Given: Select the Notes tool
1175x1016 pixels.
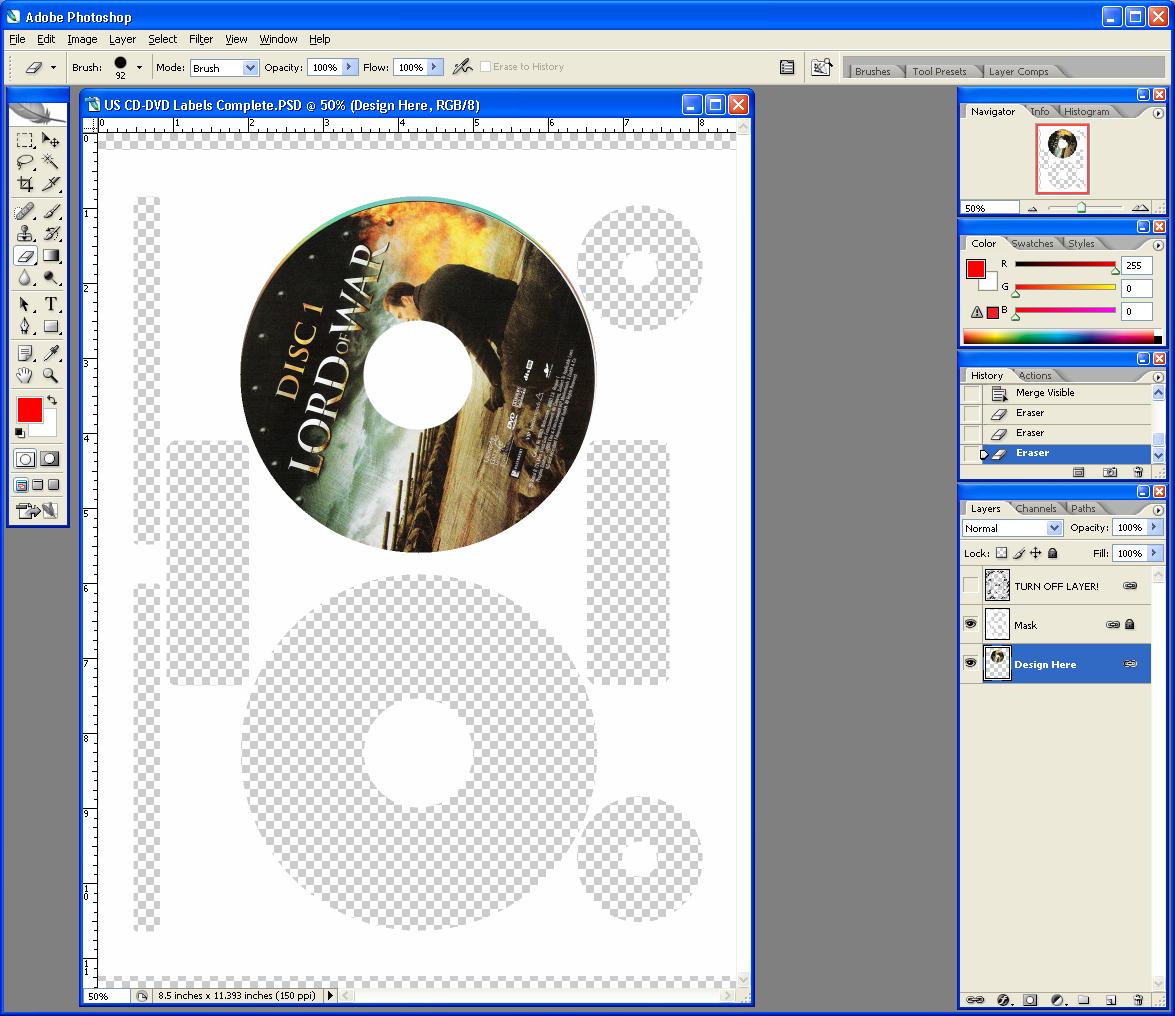Looking at the screenshot, I should [x=25, y=353].
